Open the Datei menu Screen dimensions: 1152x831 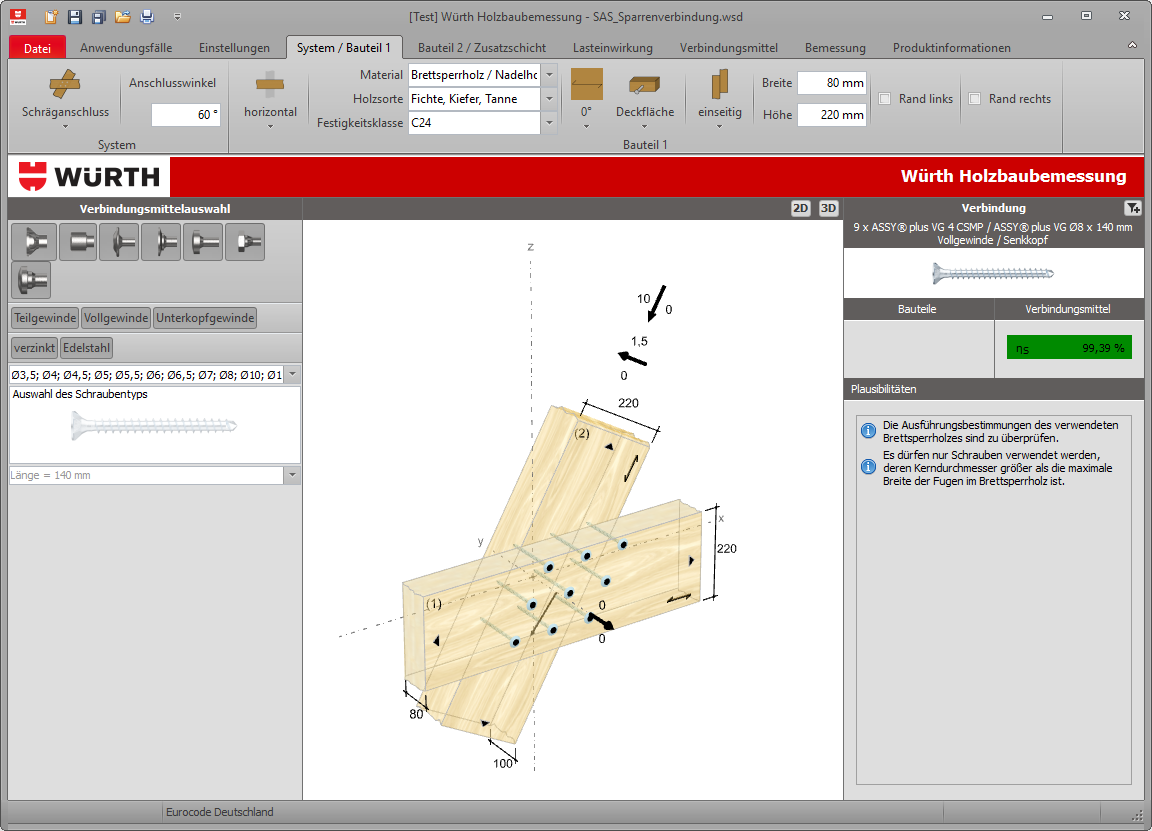click(x=37, y=48)
